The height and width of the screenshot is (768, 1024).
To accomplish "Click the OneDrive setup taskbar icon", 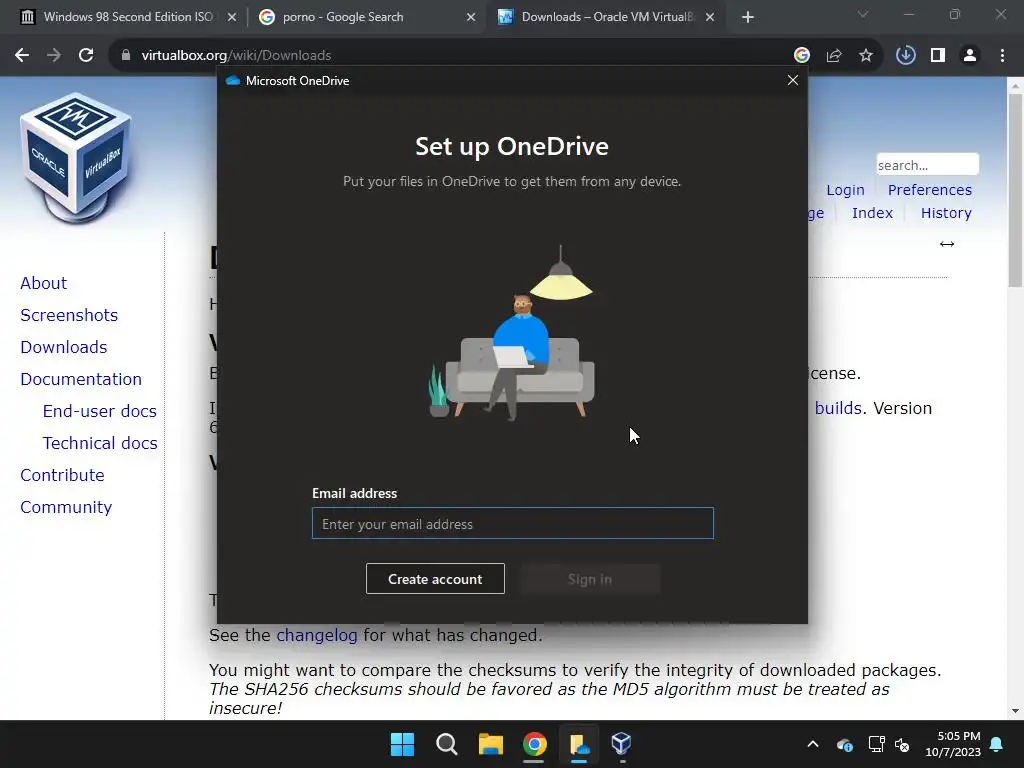I will (579, 744).
